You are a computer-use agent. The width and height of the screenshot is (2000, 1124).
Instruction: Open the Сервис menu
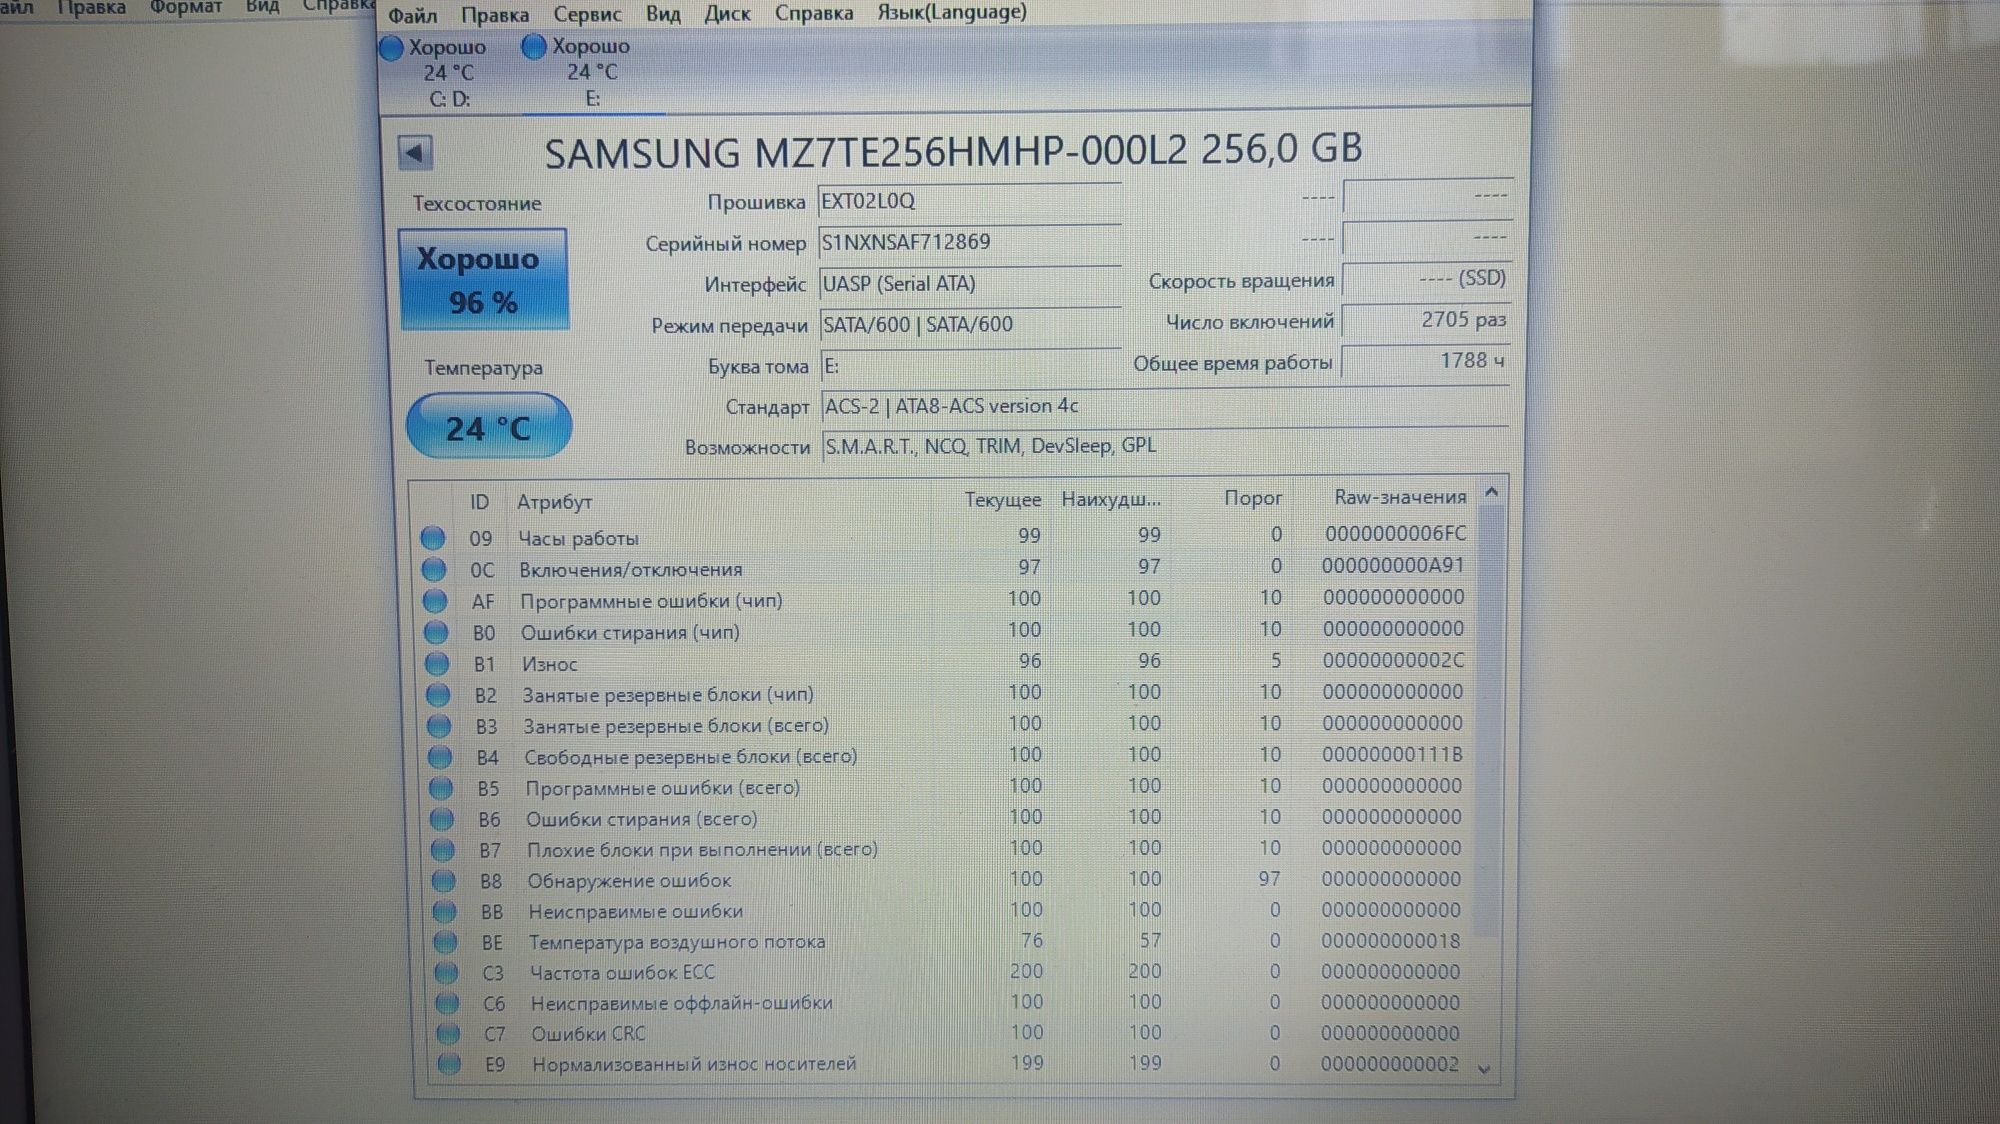587,15
